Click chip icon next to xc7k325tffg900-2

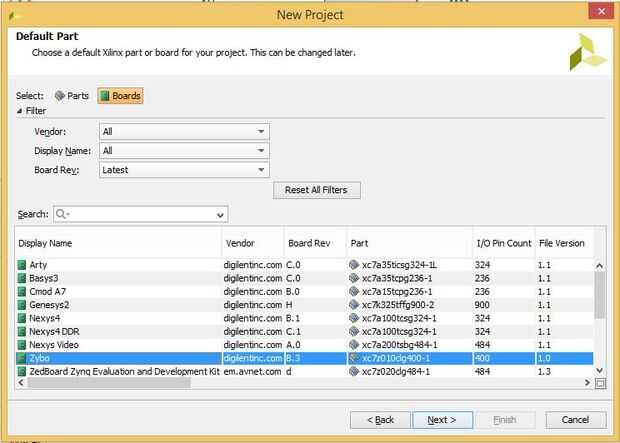354,305
